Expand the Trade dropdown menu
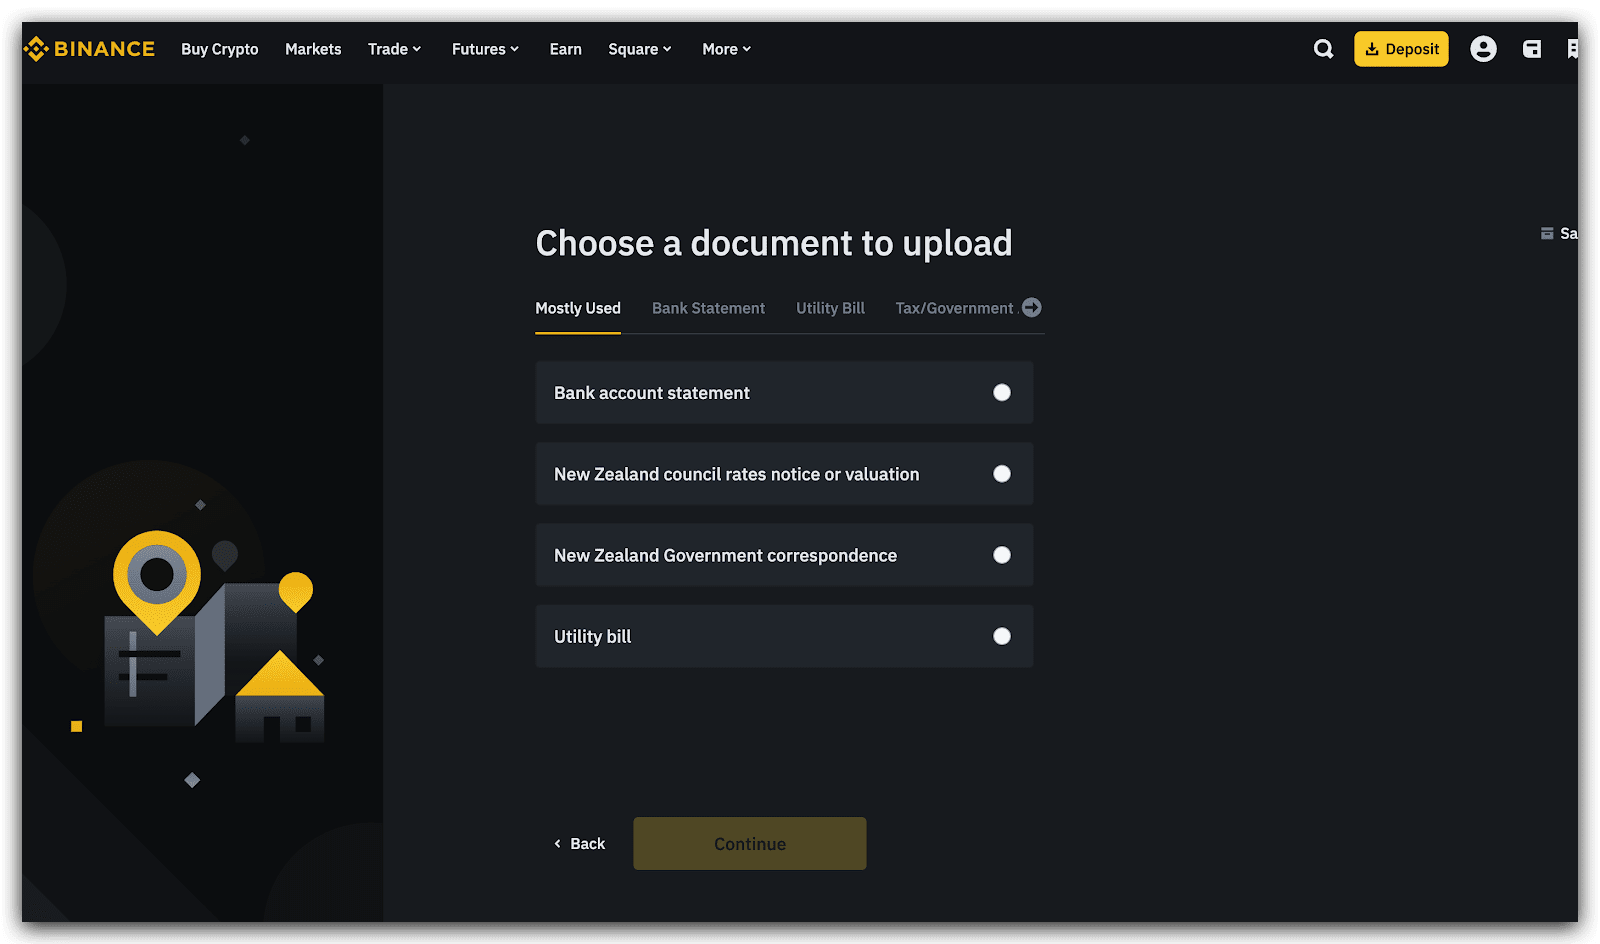 click(394, 49)
